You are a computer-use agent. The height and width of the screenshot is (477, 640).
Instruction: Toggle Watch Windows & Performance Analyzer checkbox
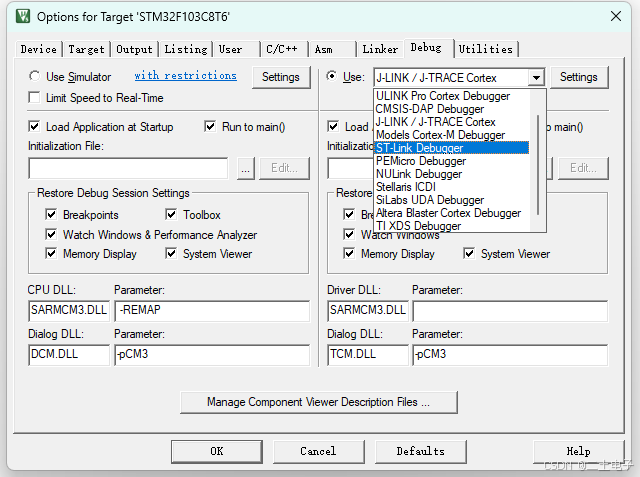tap(51, 235)
